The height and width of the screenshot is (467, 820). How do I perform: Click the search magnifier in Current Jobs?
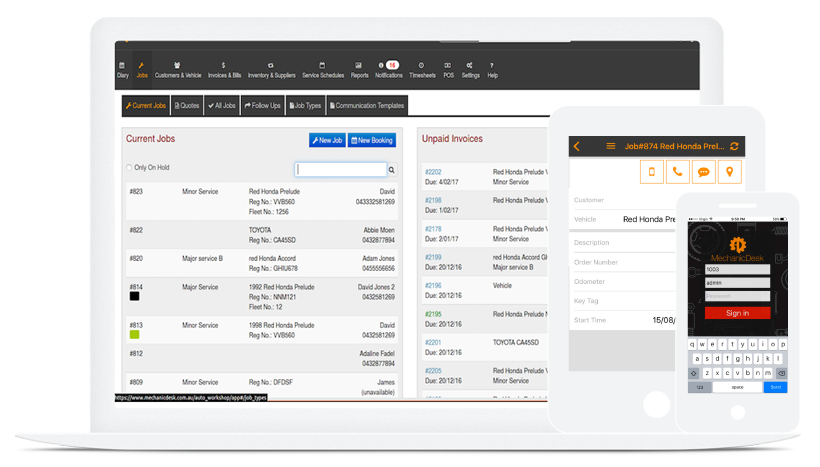[392, 170]
